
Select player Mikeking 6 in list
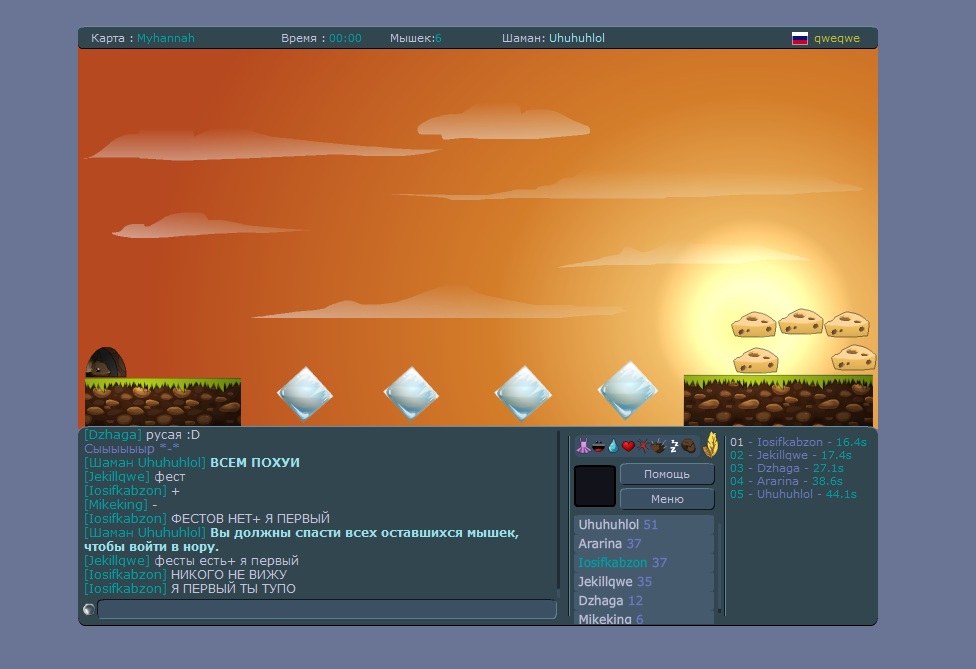(643, 619)
